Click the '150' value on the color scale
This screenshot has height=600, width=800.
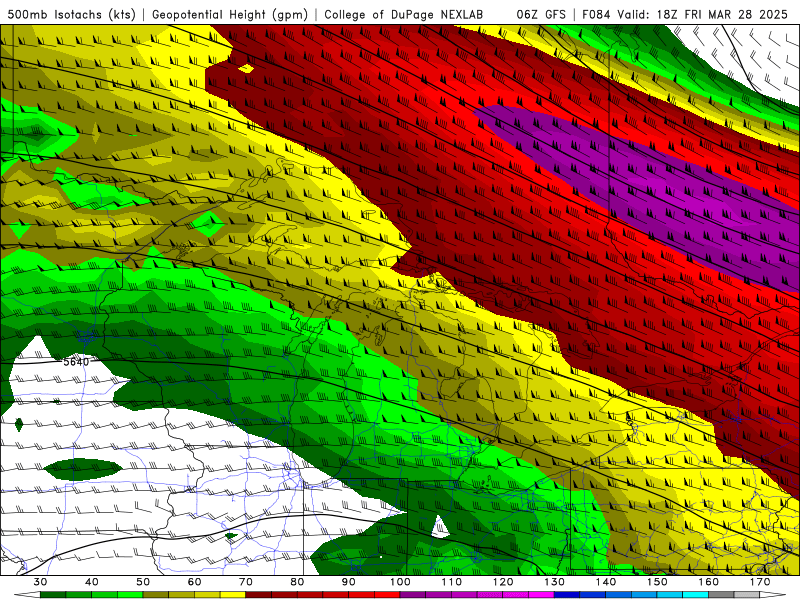point(657,582)
